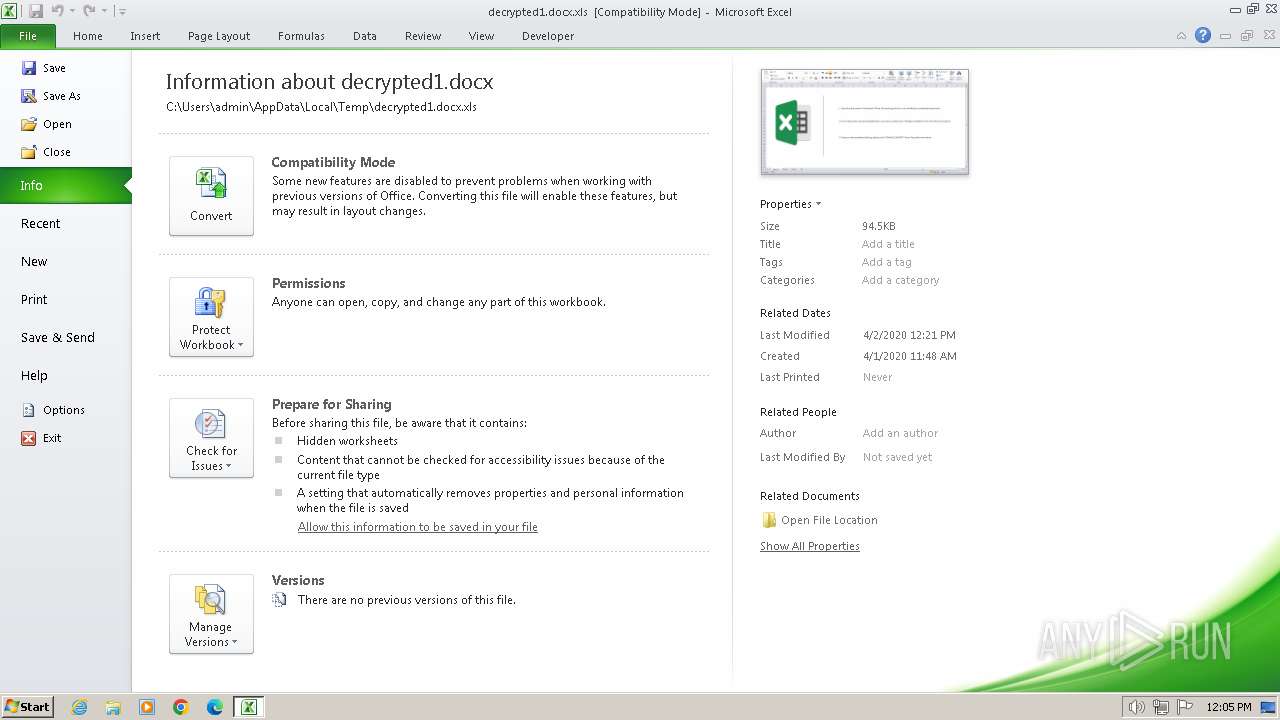
Task: Click the Action Center flag tray icon
Action: pos(1185,707)
